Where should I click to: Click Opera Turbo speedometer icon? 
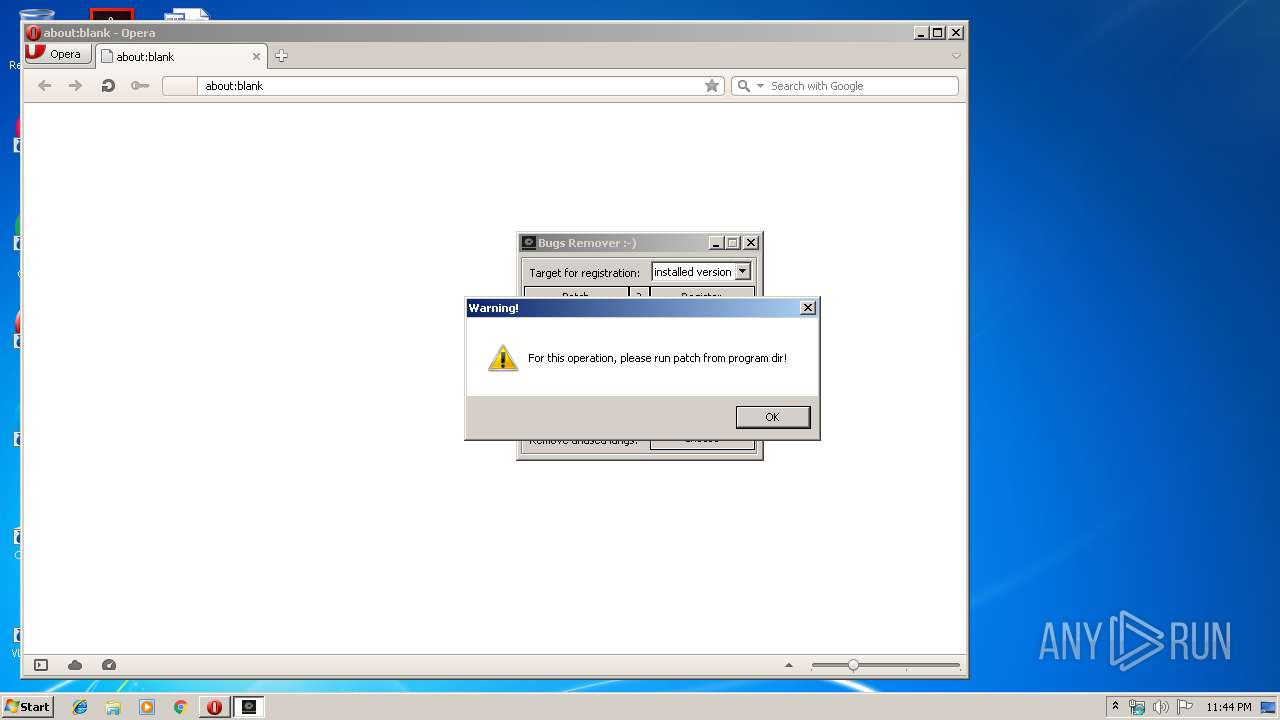click(109, 665)
